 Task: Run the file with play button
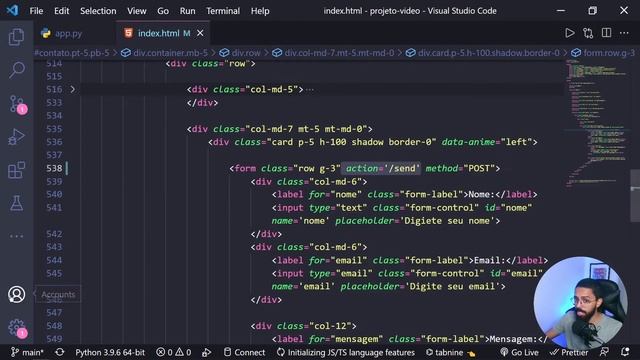[569, 33]
